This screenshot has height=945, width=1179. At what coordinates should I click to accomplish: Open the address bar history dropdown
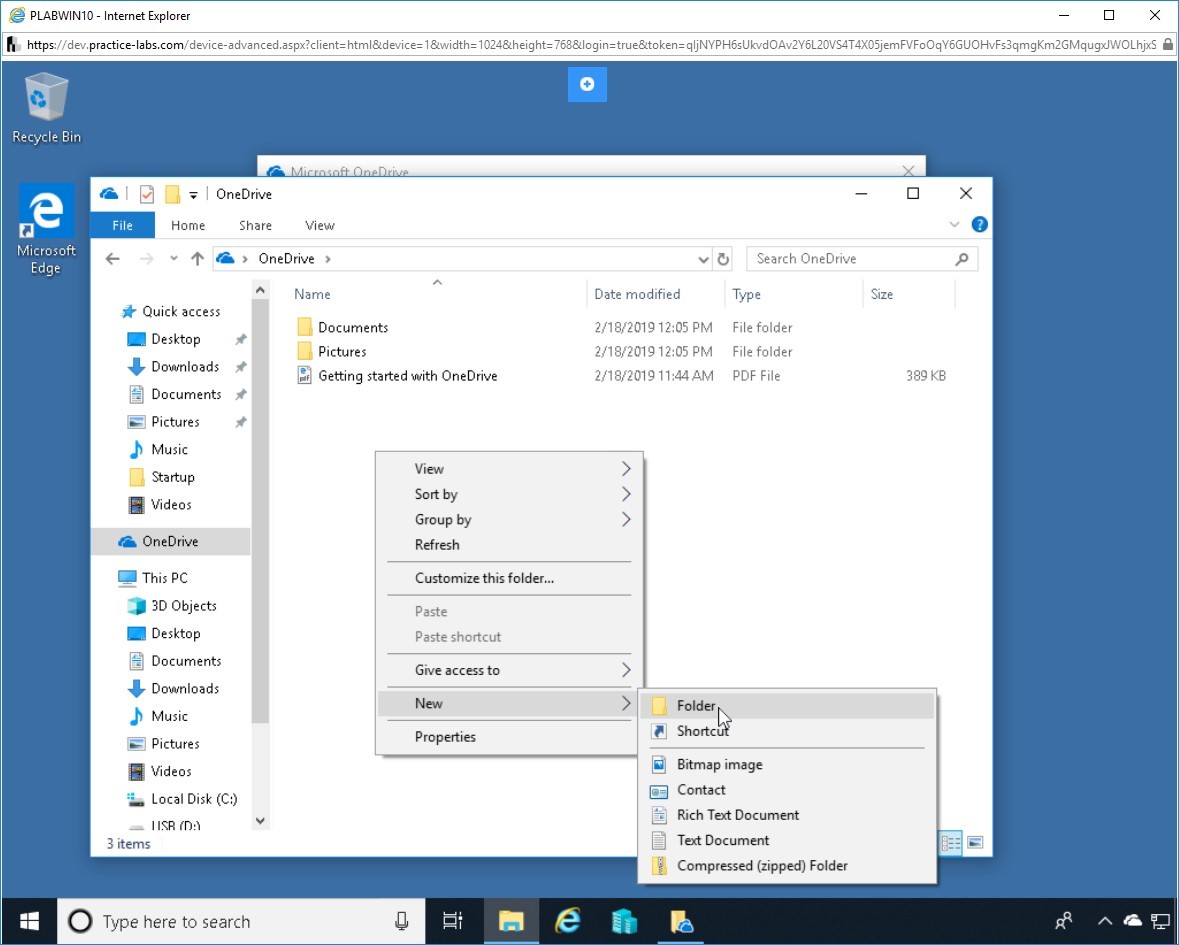[x=703, y=259]
